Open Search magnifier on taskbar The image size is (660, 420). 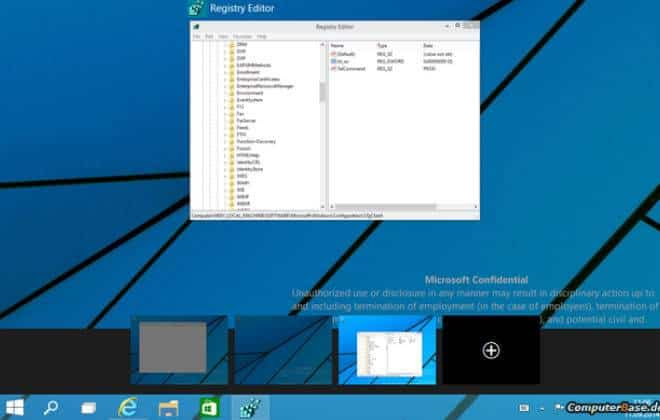pos(51,407)
